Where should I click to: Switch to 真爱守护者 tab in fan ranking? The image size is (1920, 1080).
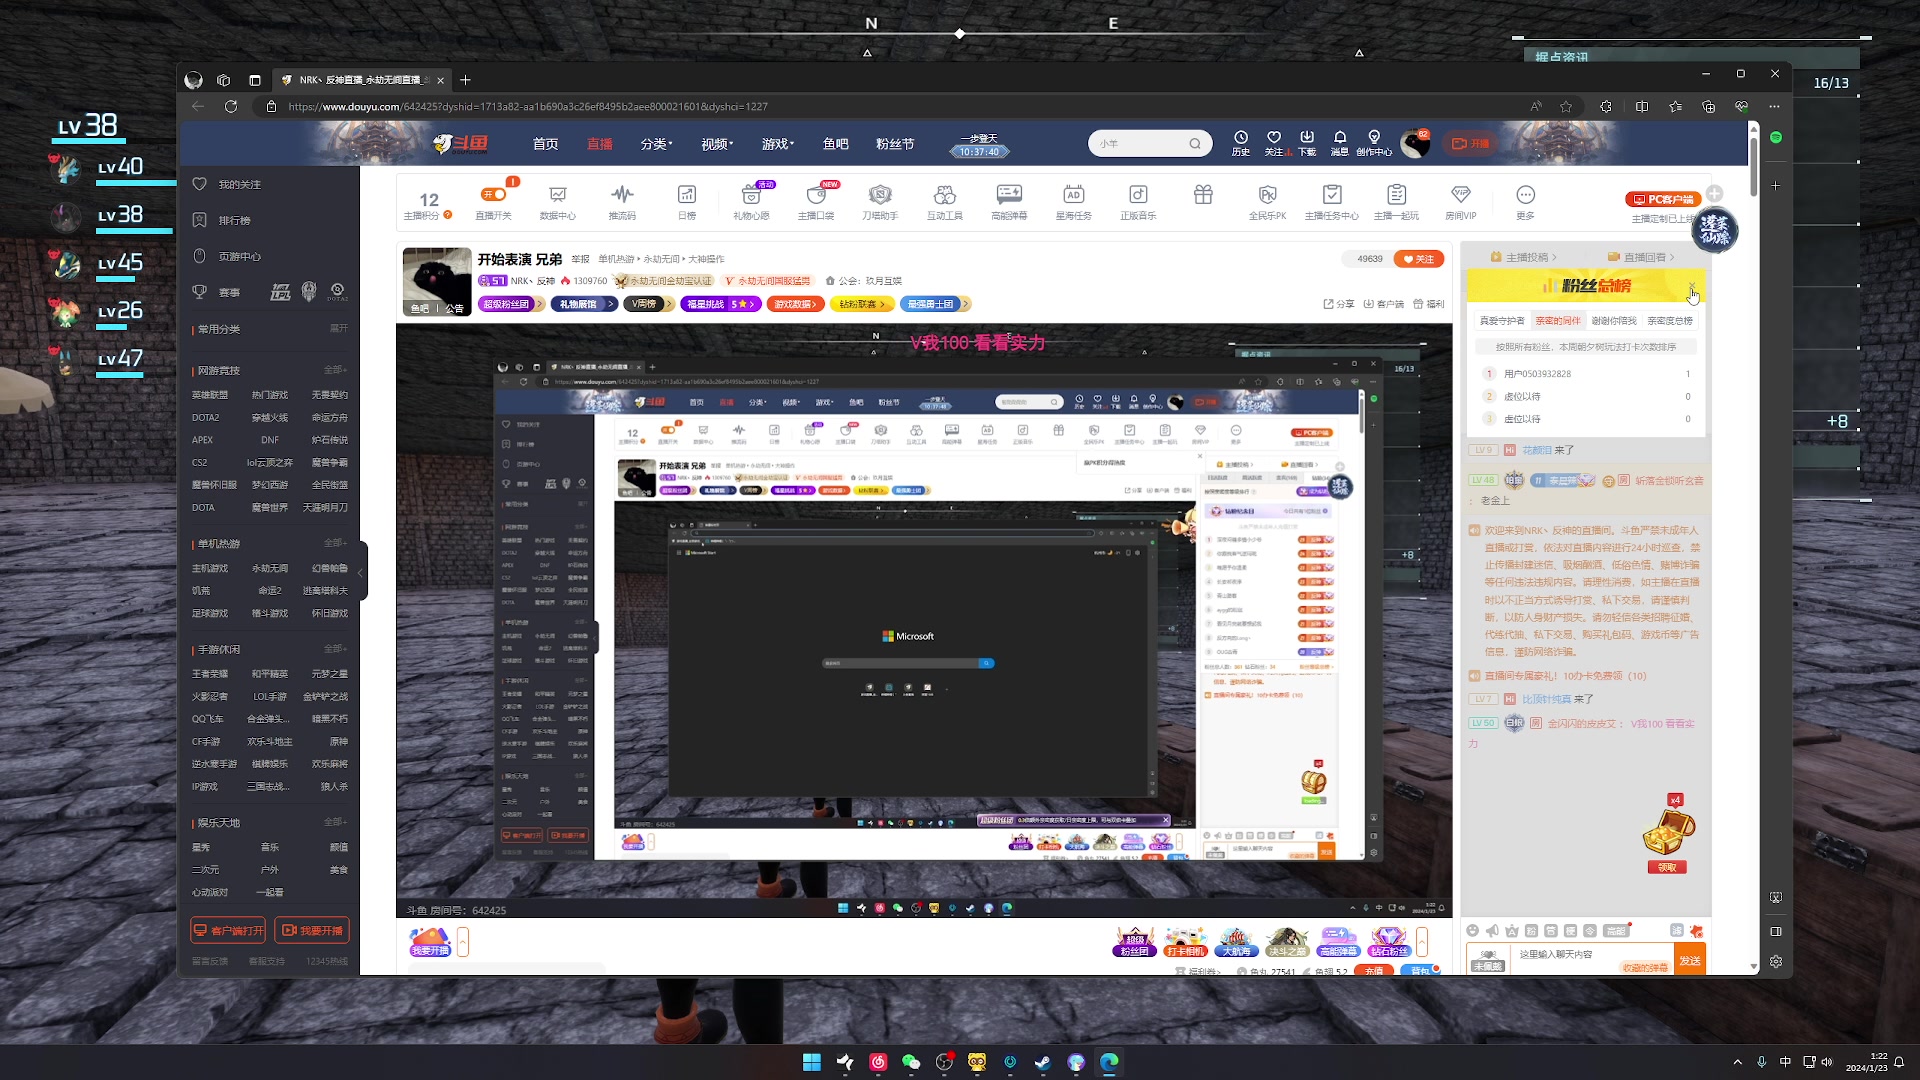(x=1502, y=321)
